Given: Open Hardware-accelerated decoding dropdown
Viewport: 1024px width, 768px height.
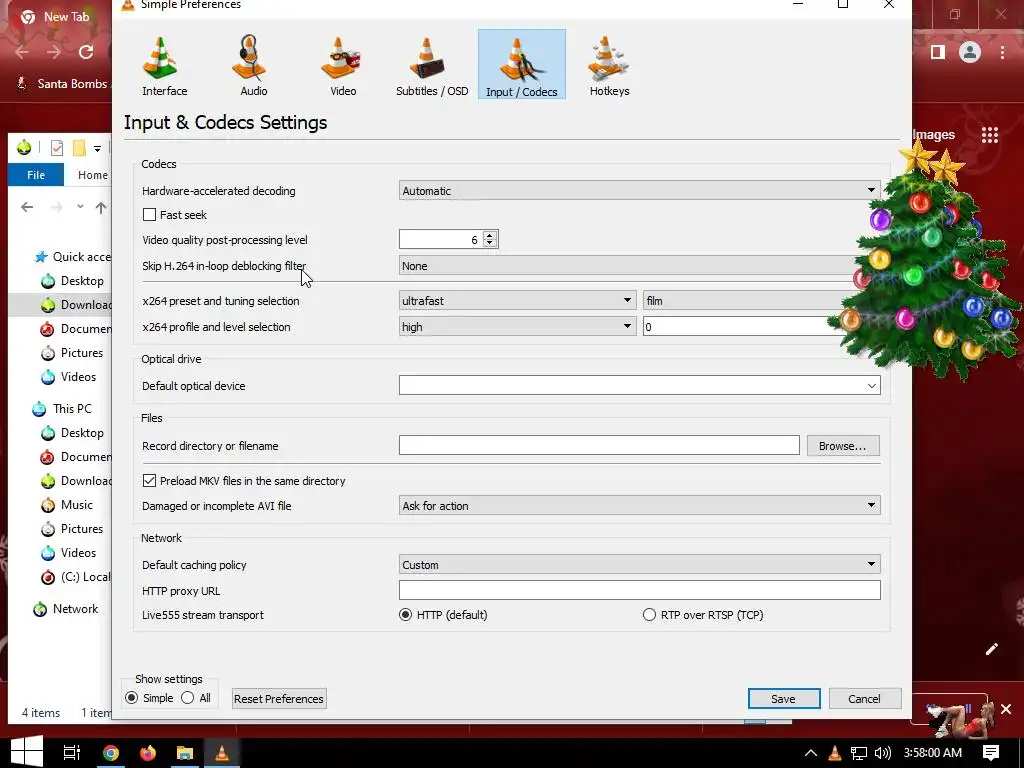Looking at the screenshot, I should [x=639, y=191].
